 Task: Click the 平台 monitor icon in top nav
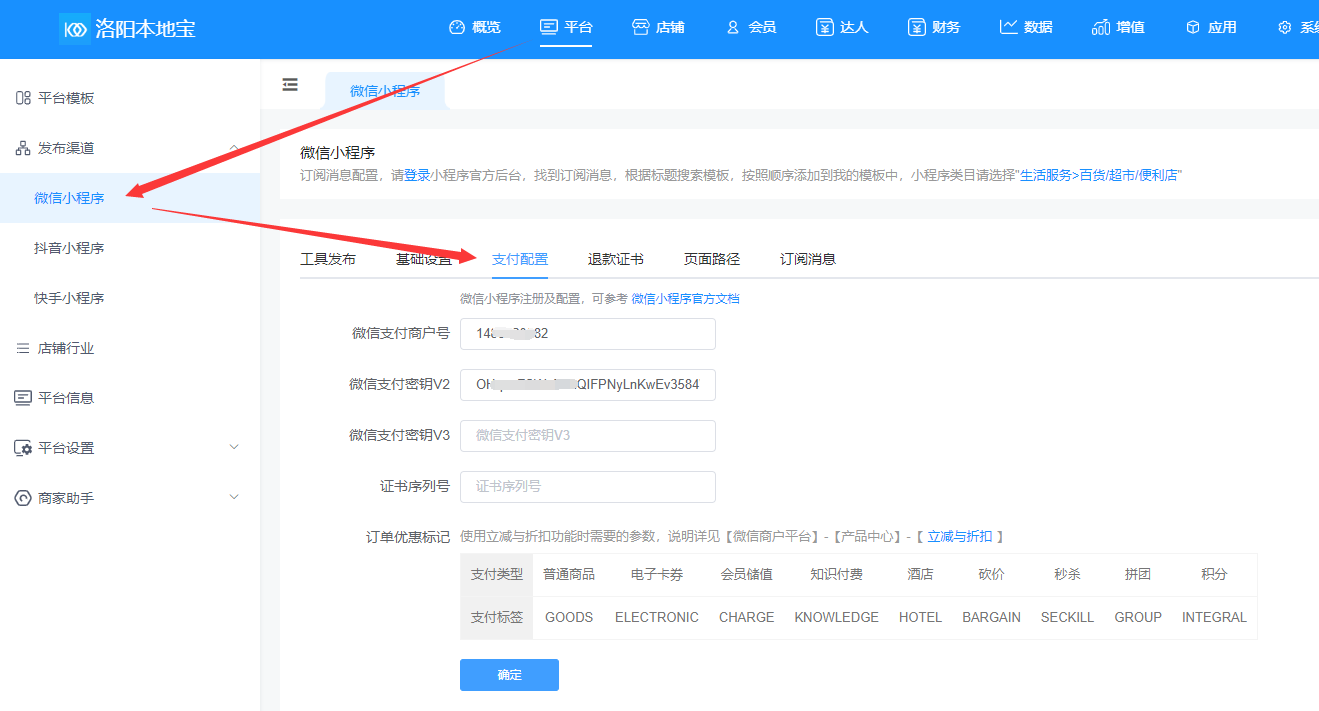(548, 27)
